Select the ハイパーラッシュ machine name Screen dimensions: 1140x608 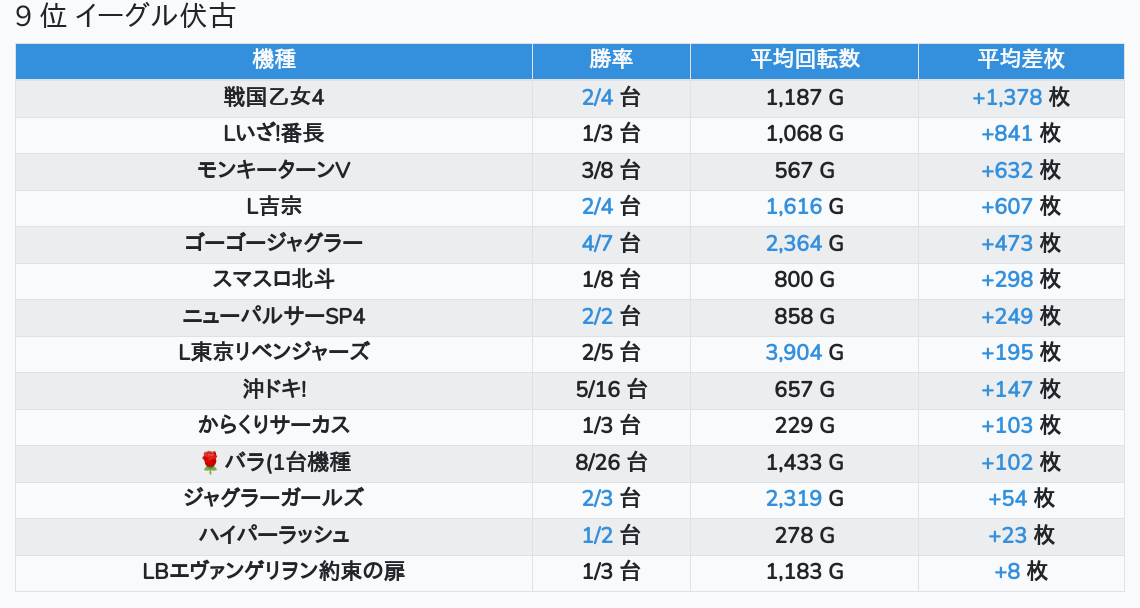pos(274,535)
